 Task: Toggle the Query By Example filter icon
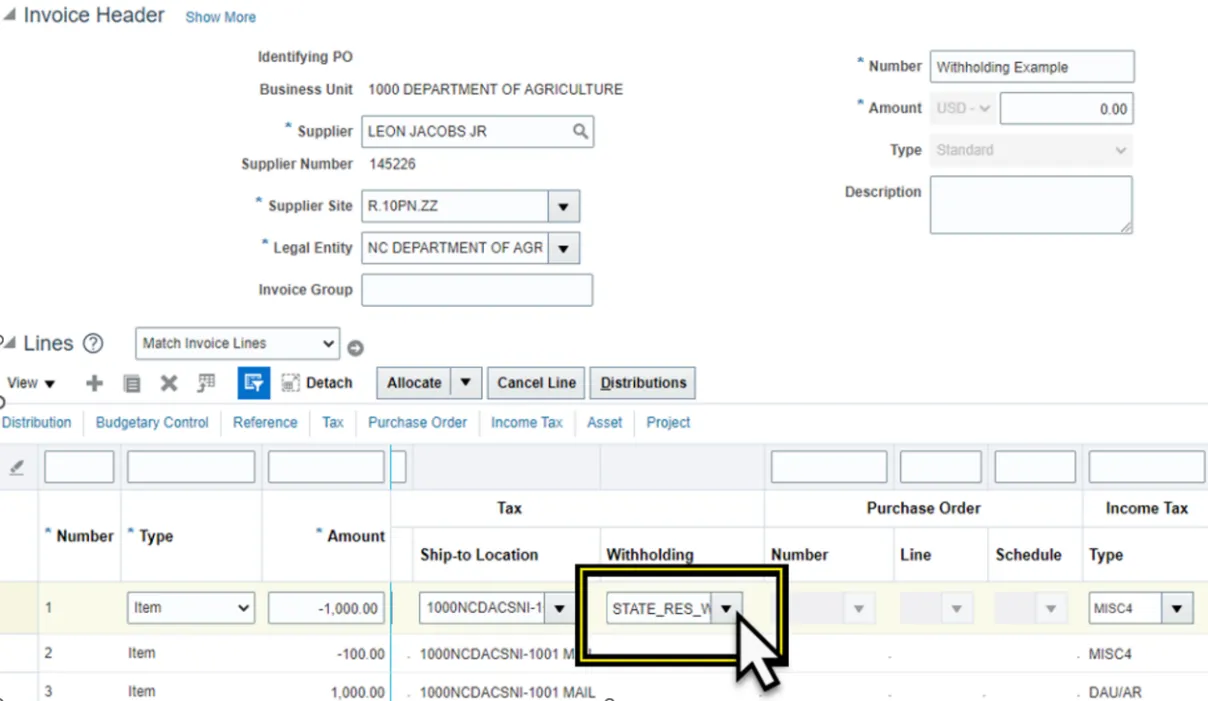[254, 383]
